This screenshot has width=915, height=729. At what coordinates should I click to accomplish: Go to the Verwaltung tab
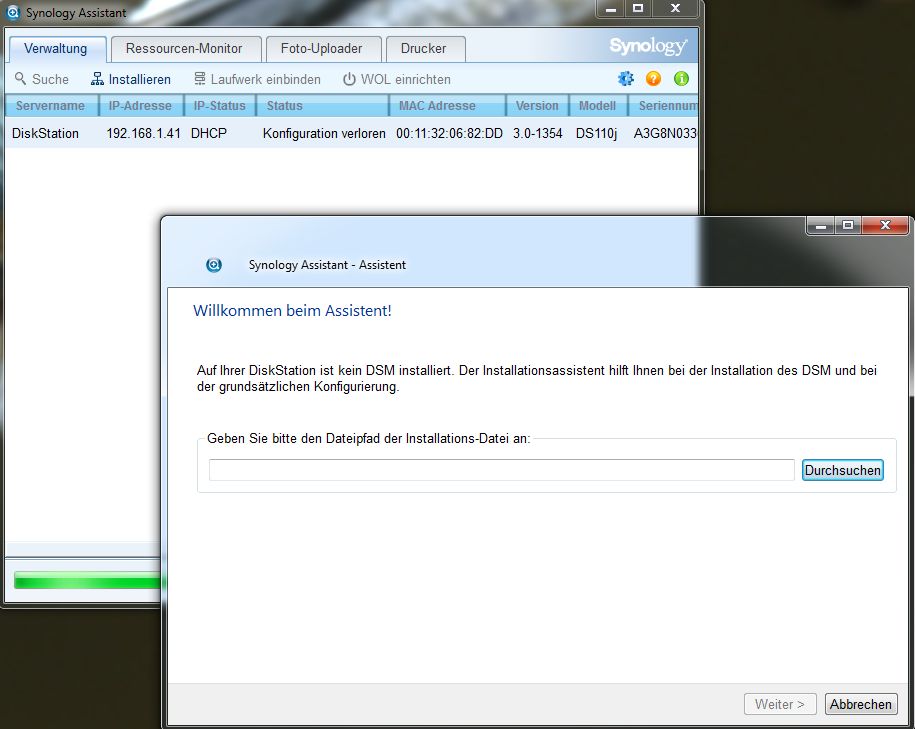(56, 48)
